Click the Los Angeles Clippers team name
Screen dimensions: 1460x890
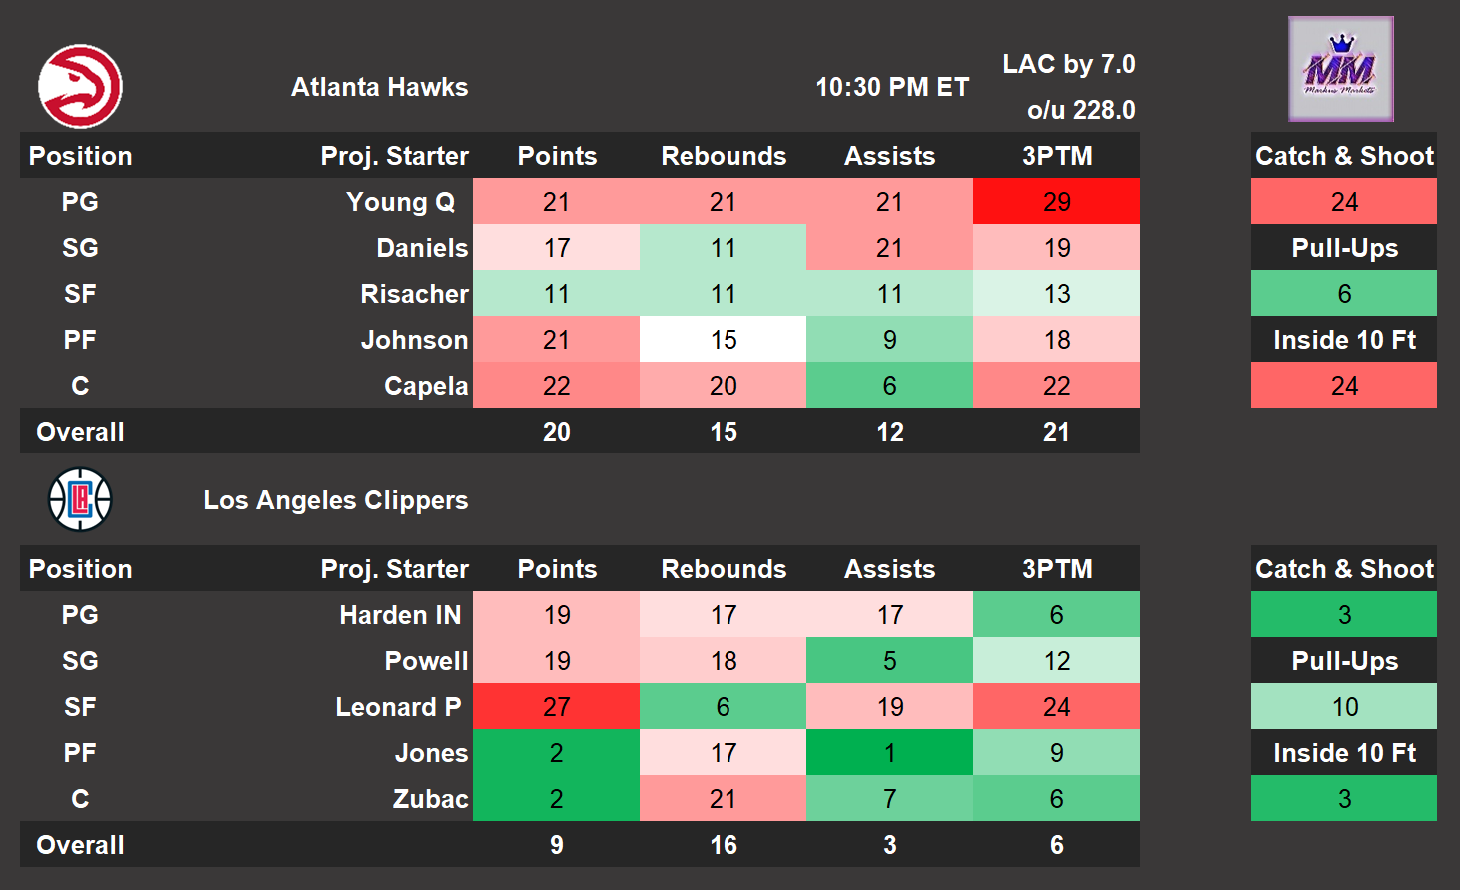[x=335, y=500]
